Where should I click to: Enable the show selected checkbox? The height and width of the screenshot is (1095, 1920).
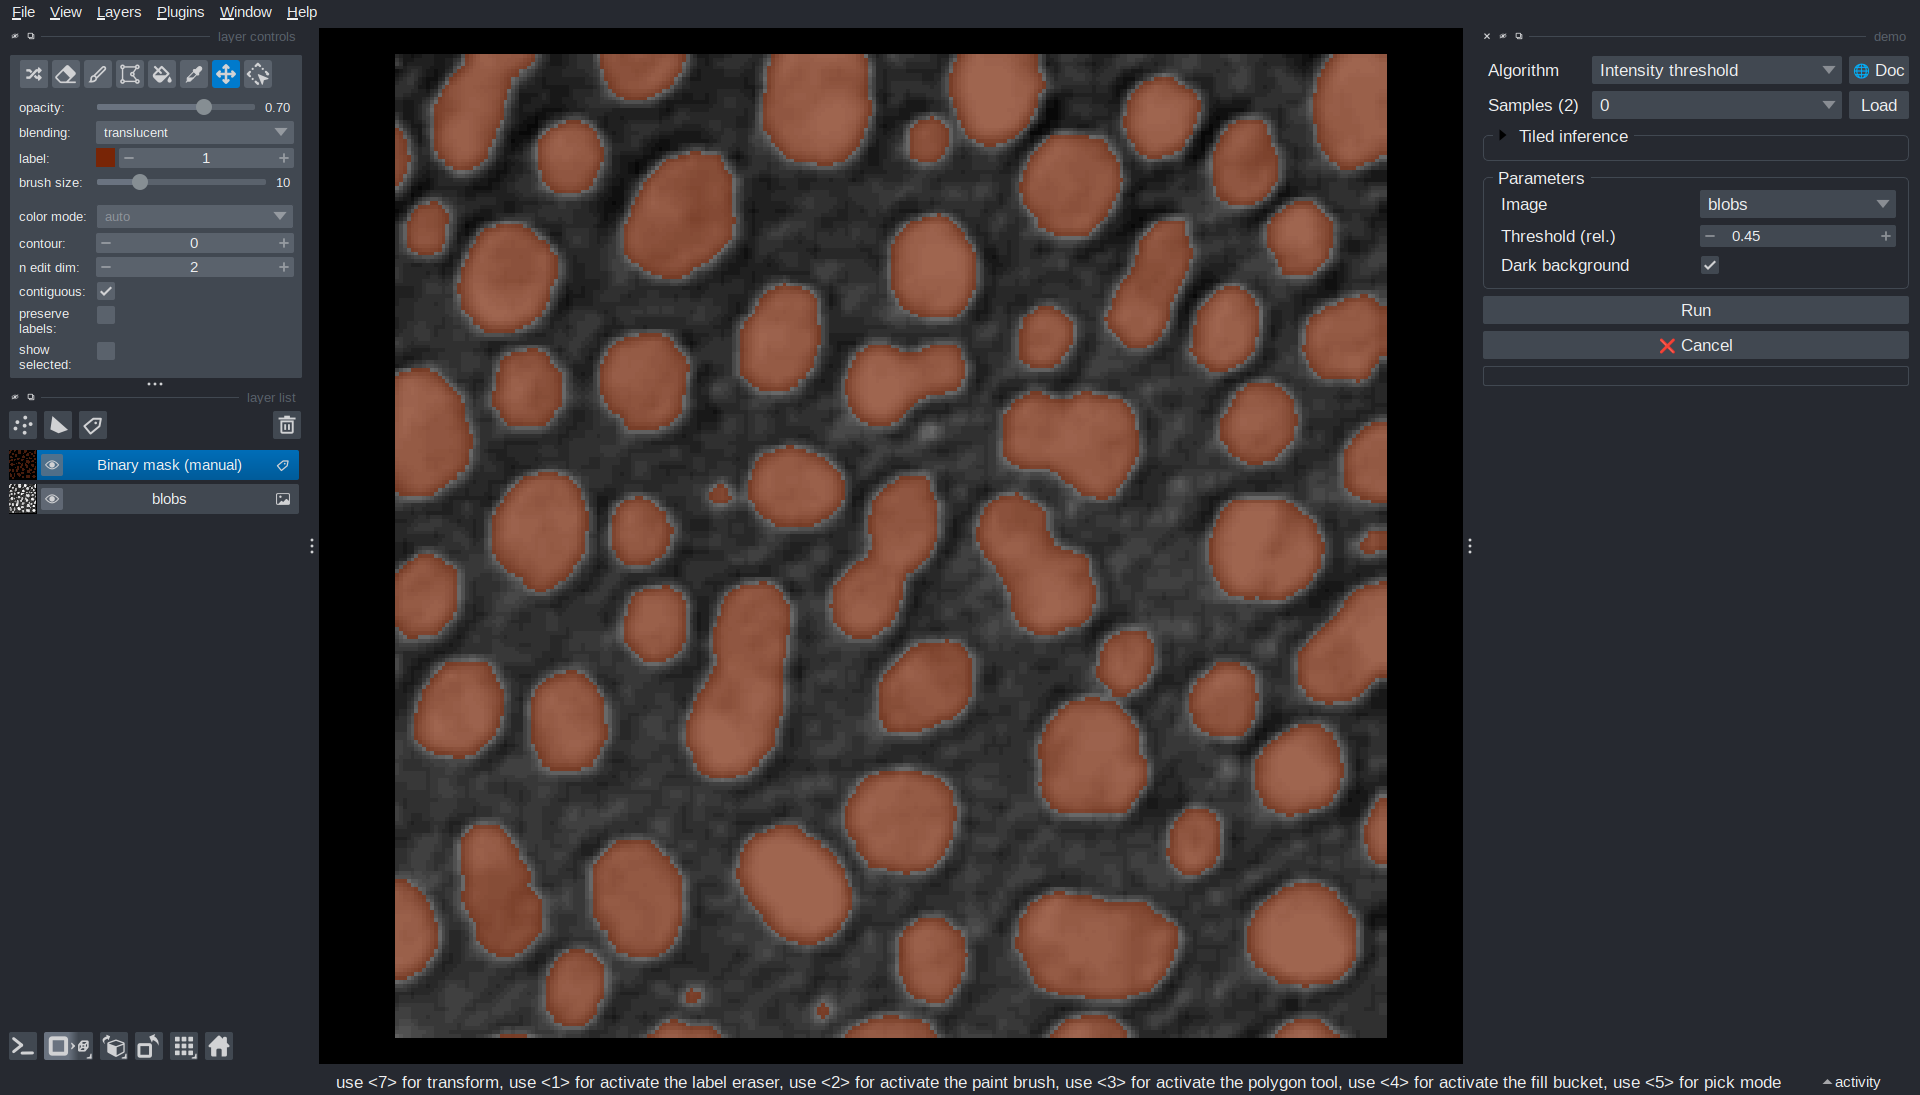pos(106,351)
